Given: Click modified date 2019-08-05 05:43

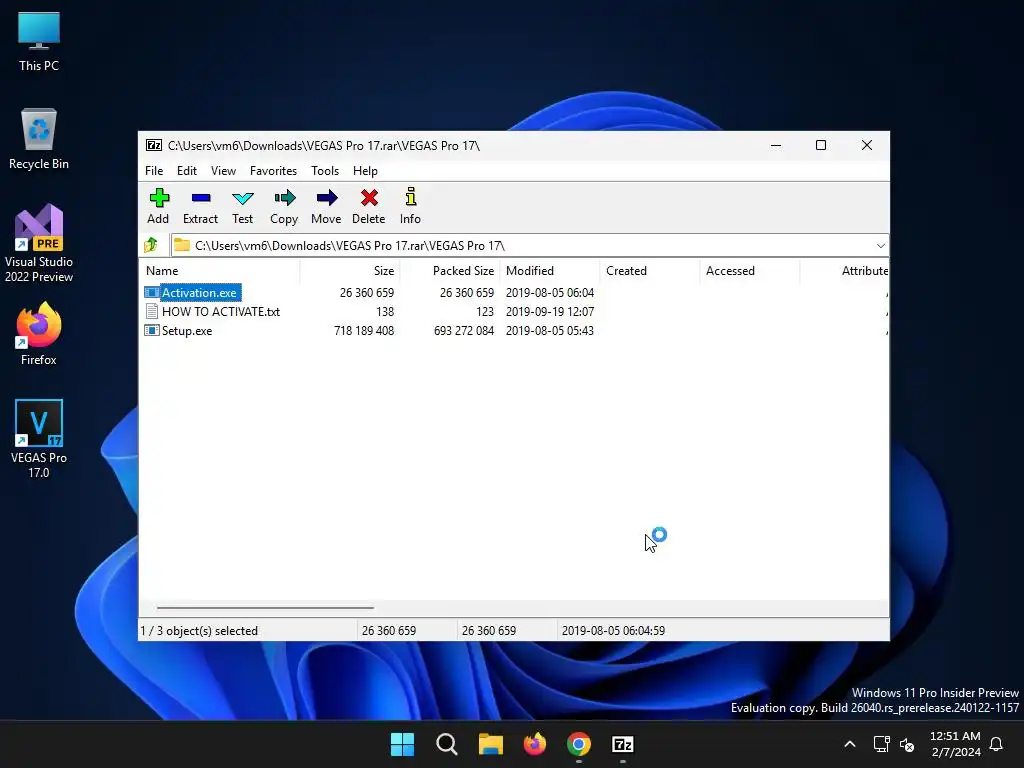Looking at the screenshot, I should 550,330.
